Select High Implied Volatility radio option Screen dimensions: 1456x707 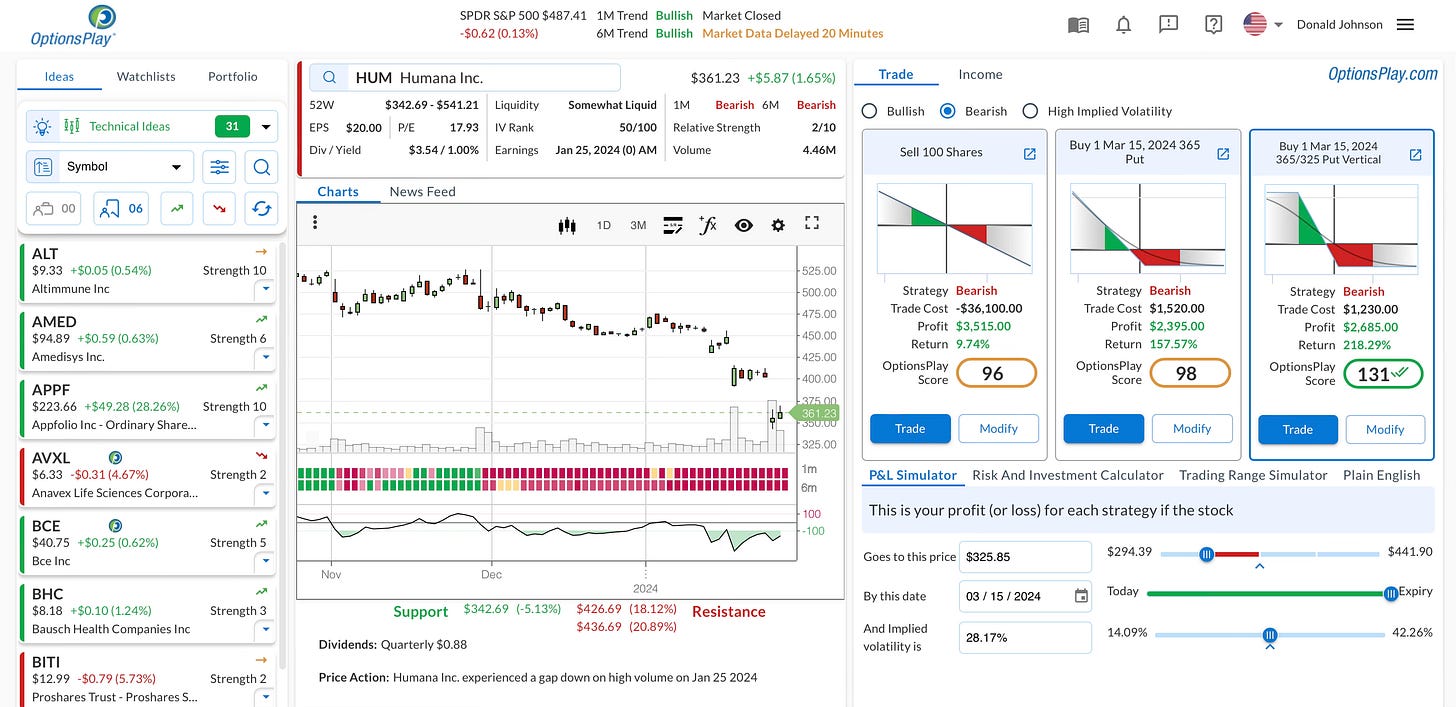(1031, 111)
